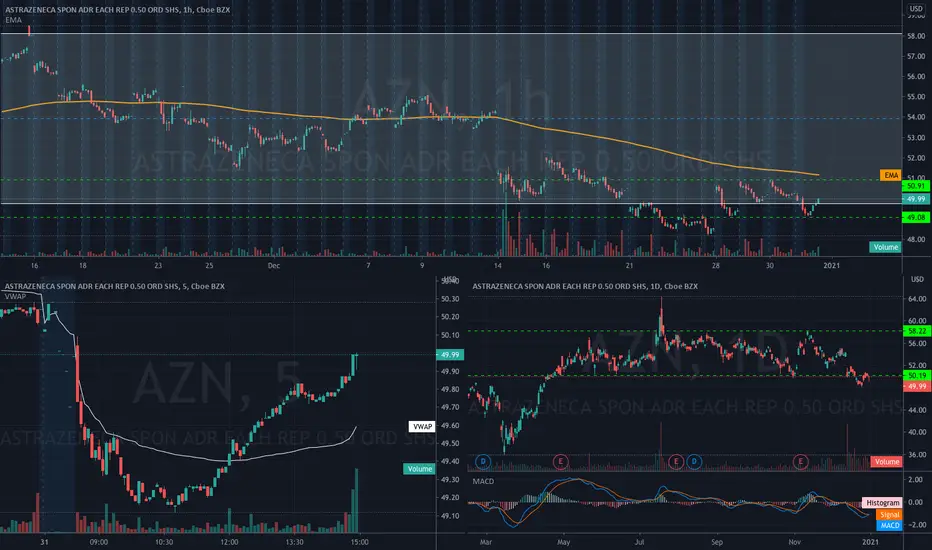The width and height of the screenshot is (932, 550).
Task: Click the dividend D marker after July
Action: coord(694,461)
